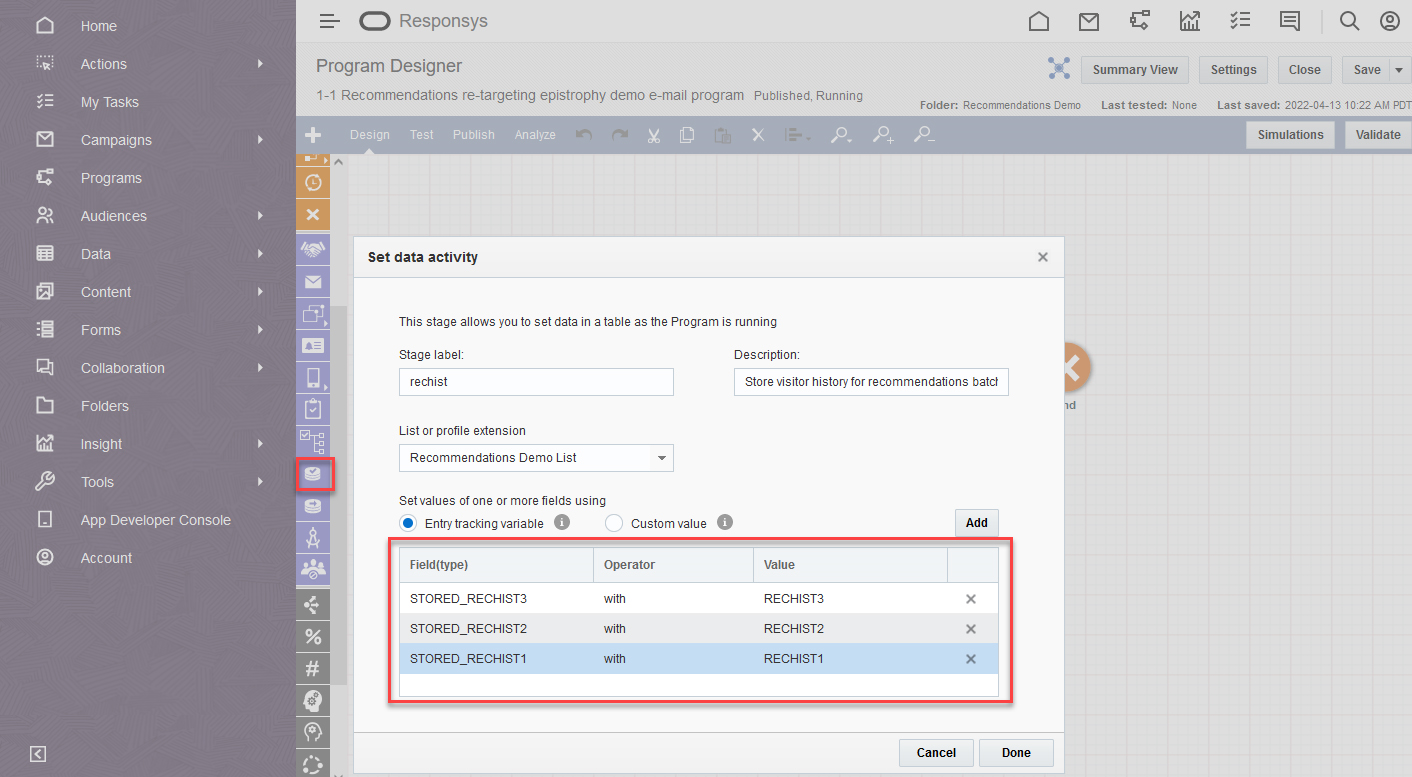Remove the STORED_RECHIST3 row
Viewport: 1412px width, 777px height.
click(x=970, y=599)
